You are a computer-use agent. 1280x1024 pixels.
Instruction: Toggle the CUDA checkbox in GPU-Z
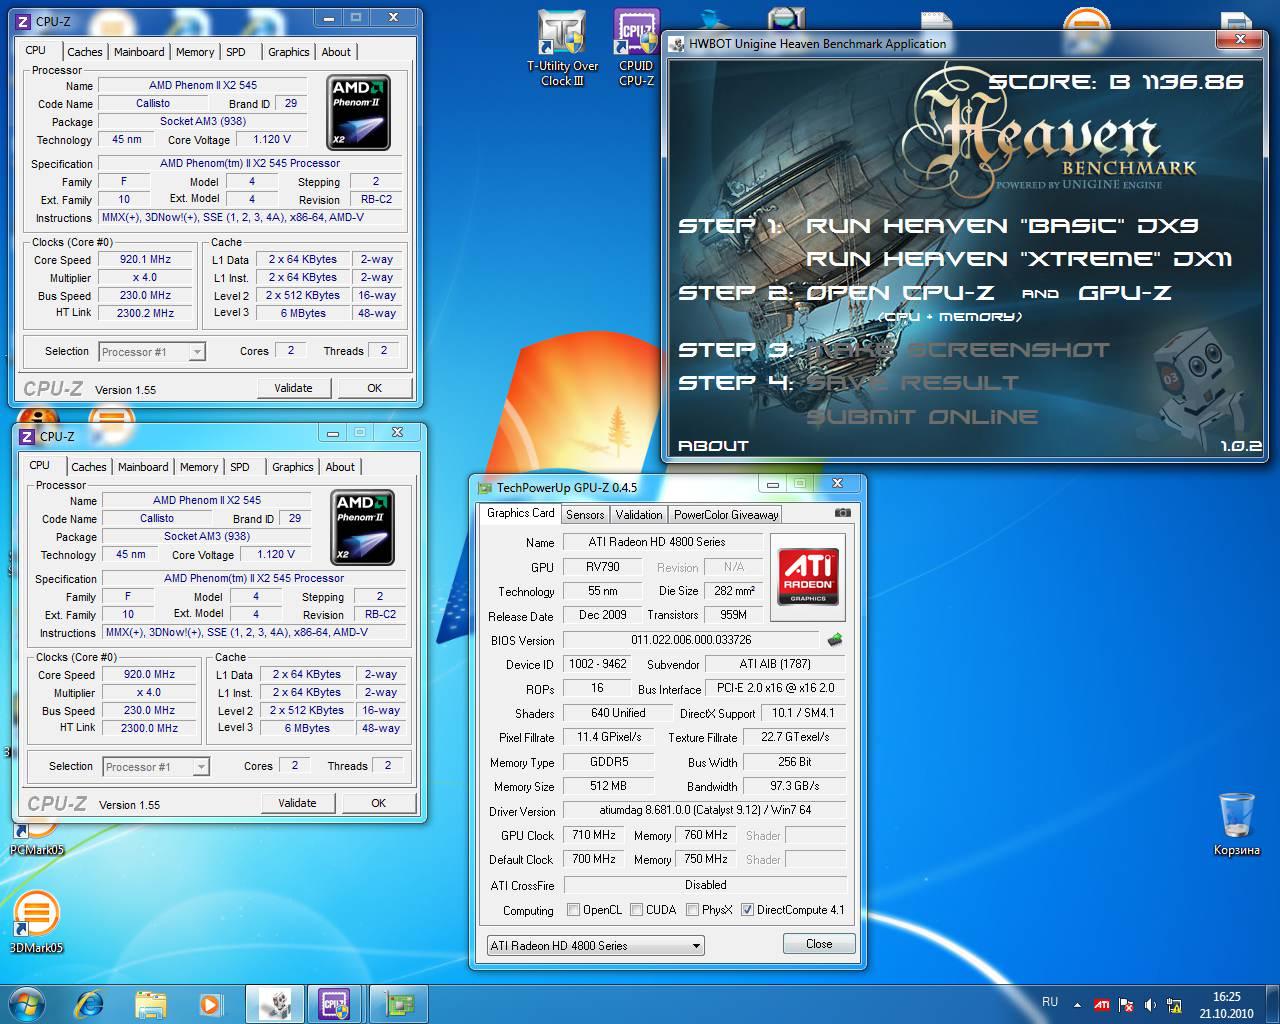pos(636,910)
